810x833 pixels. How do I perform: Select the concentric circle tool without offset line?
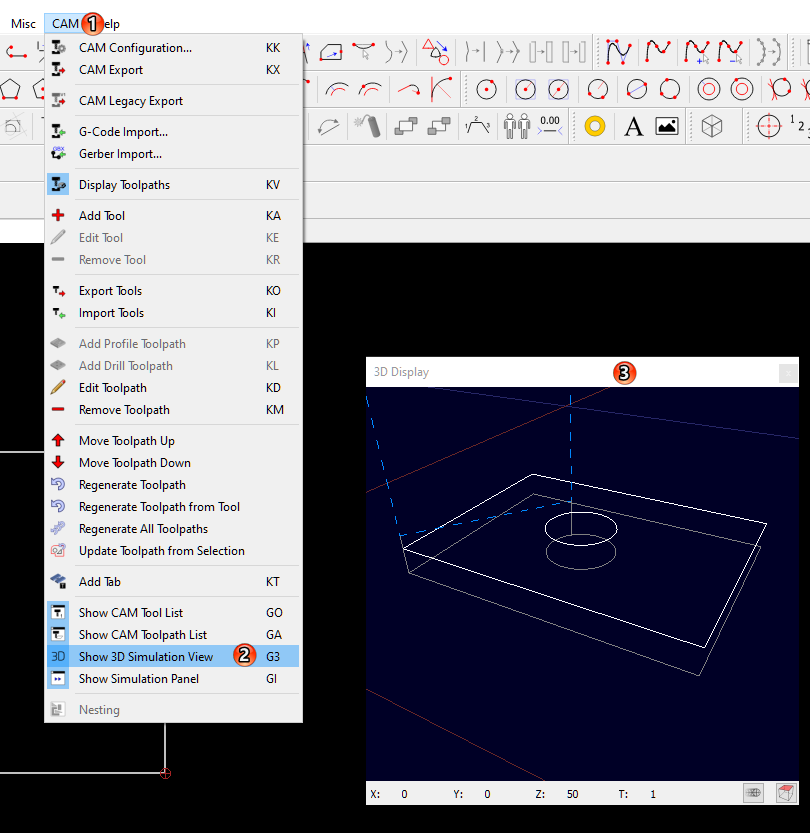pos(741,89)
